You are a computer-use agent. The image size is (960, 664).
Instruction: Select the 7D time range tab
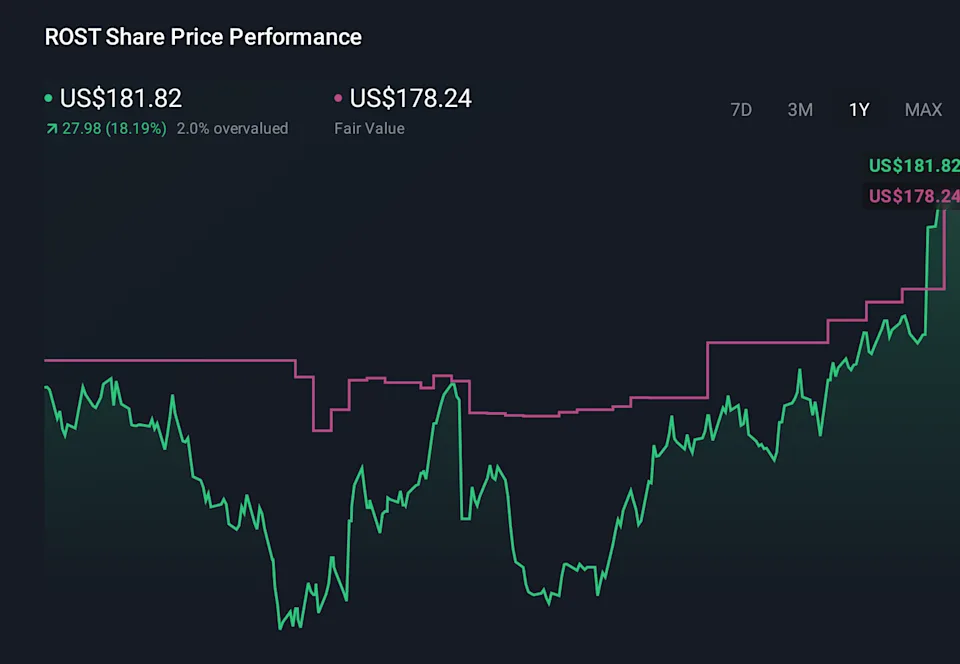click(741, 110)
